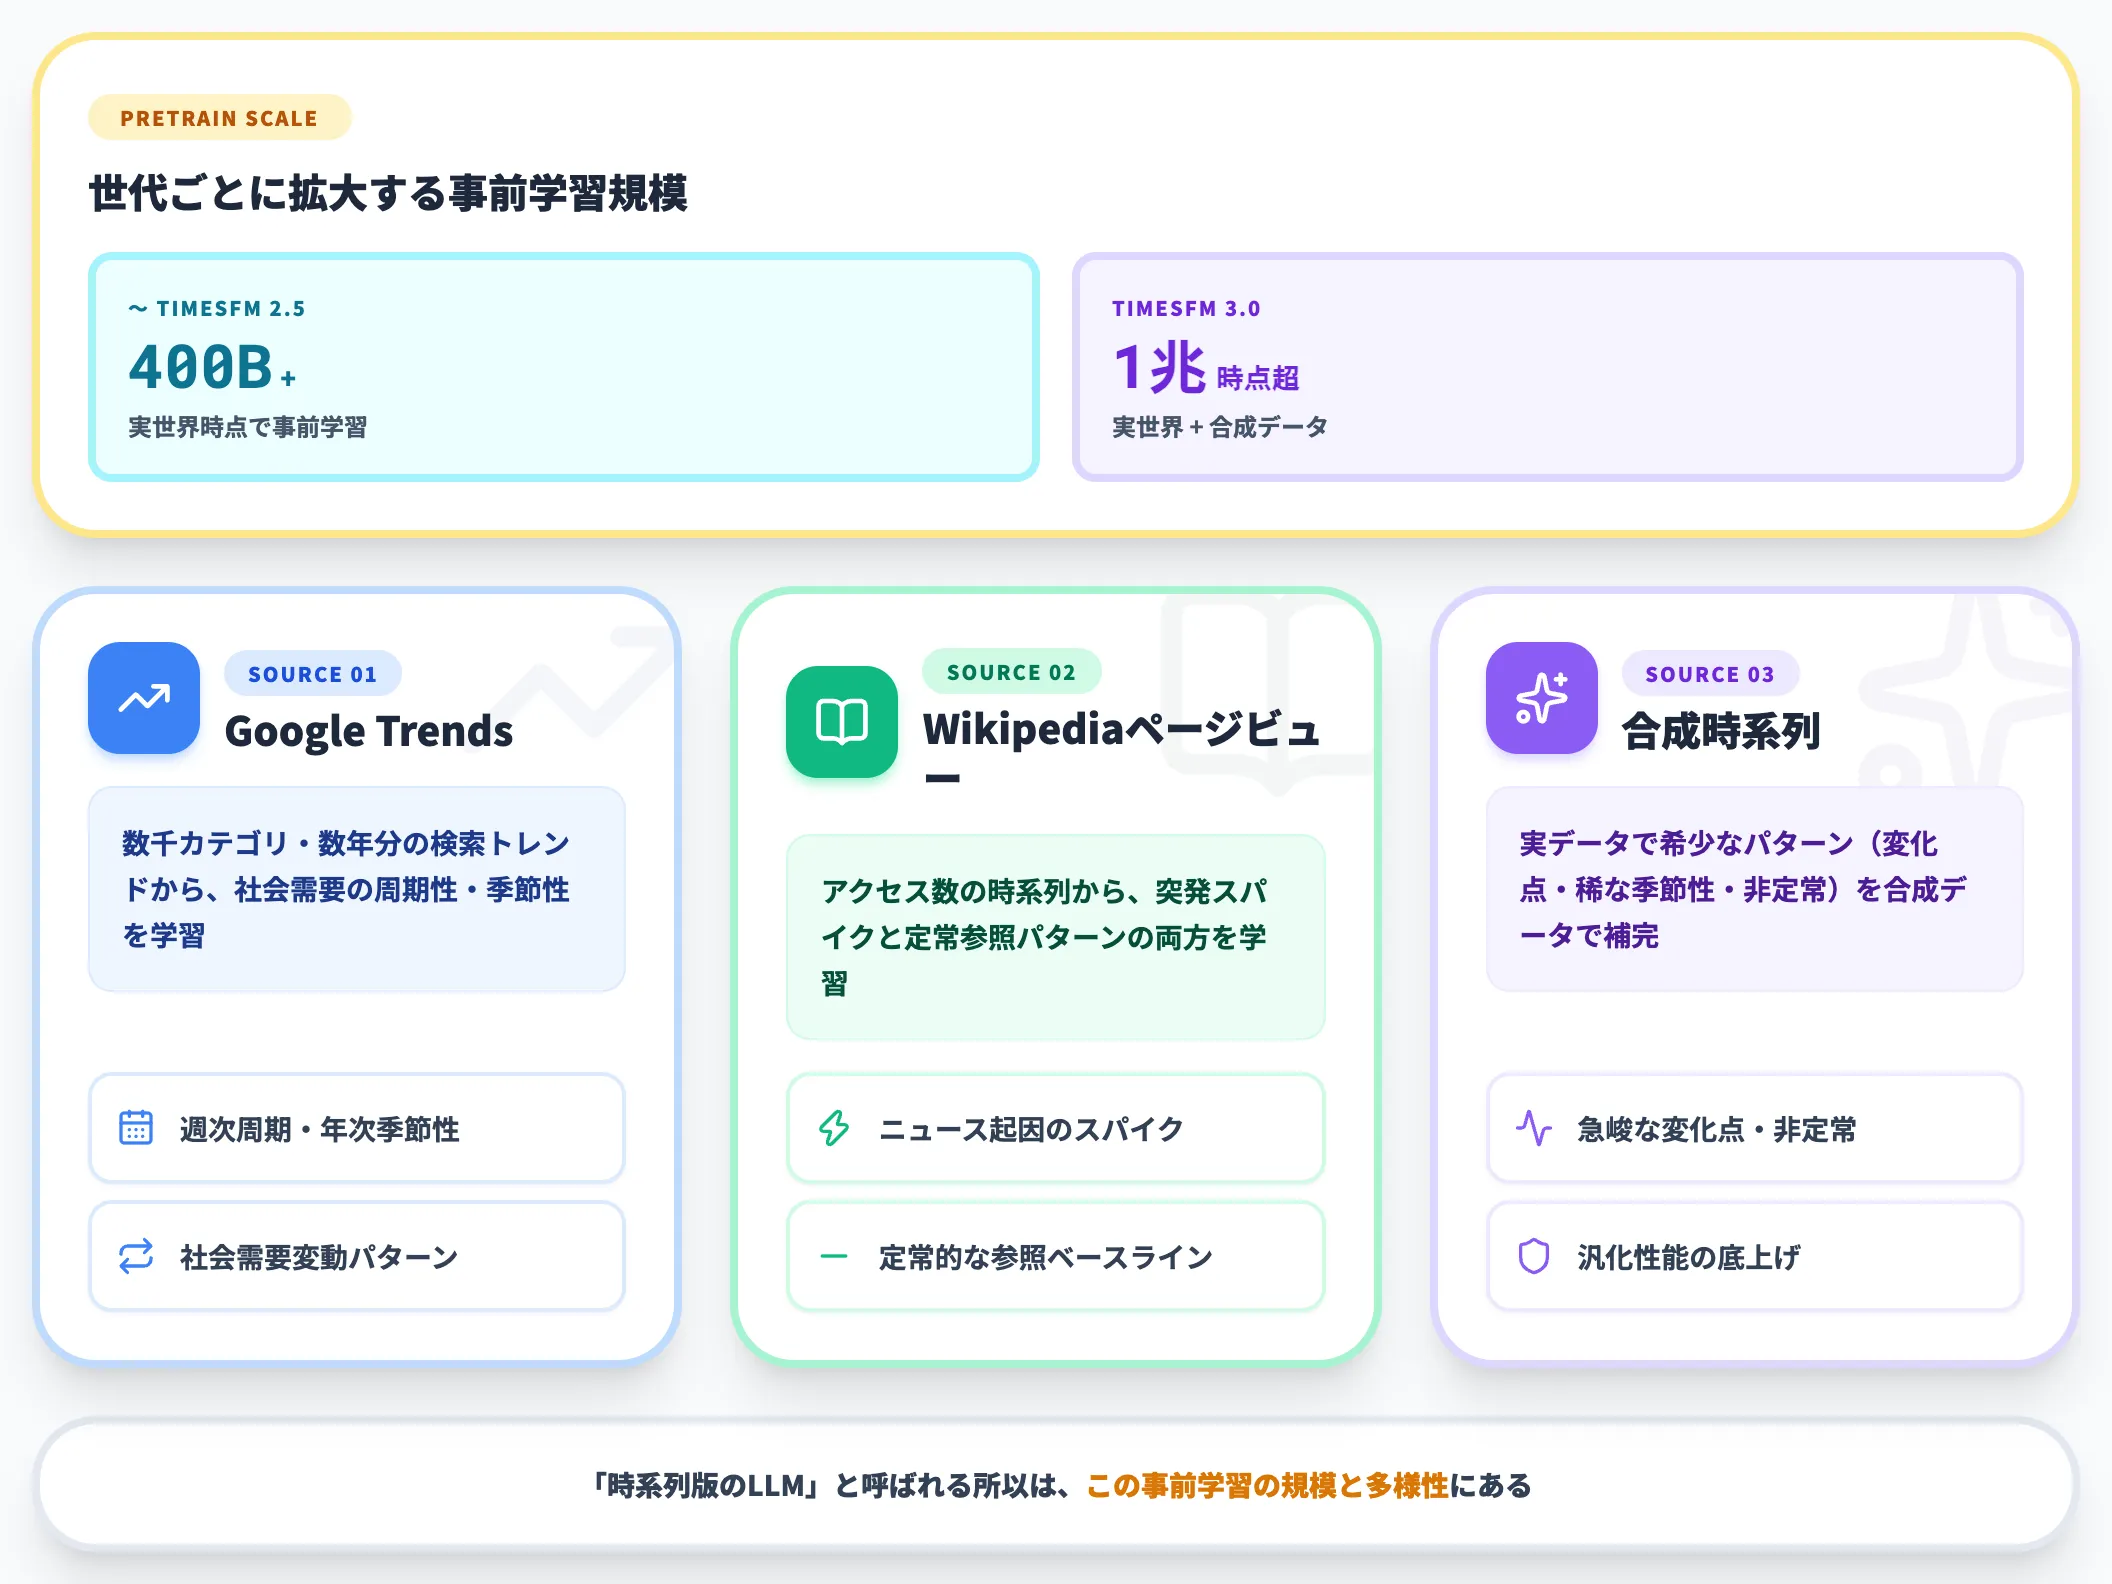Screen dimensions: 2112x1584
Task: Click the description starting 実データで希少なパターン
Action: [1755, 889]
